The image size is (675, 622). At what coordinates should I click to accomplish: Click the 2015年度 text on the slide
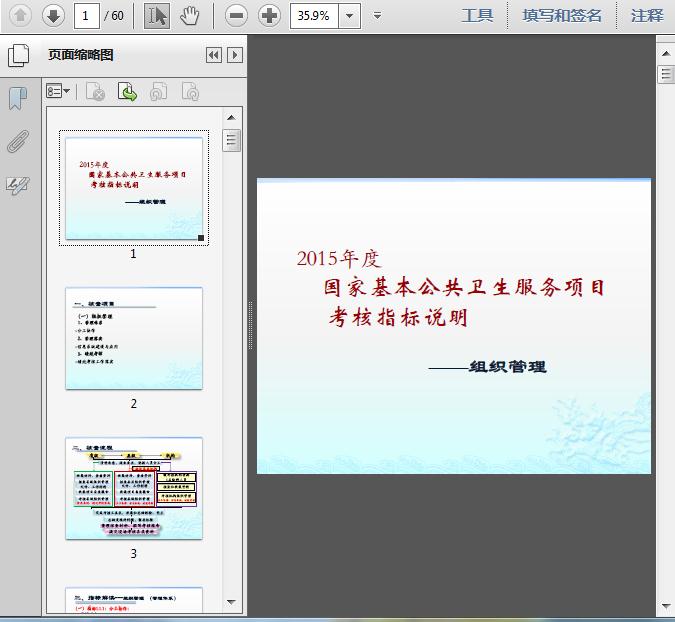(x=339, y=259)
